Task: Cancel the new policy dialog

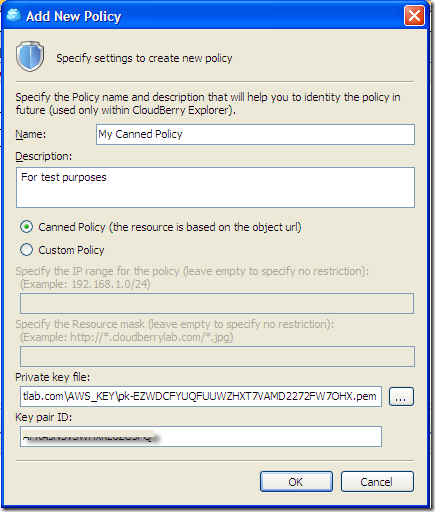Action: coord(377,482)
